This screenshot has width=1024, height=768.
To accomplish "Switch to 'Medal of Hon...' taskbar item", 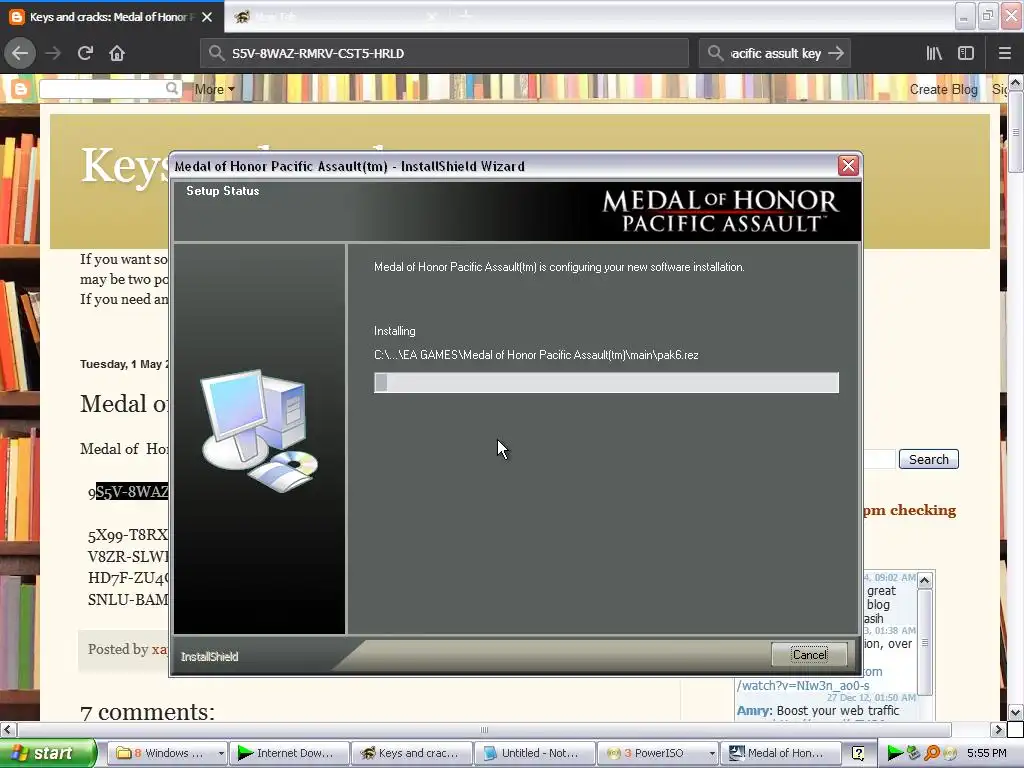I will pos(779,753).
